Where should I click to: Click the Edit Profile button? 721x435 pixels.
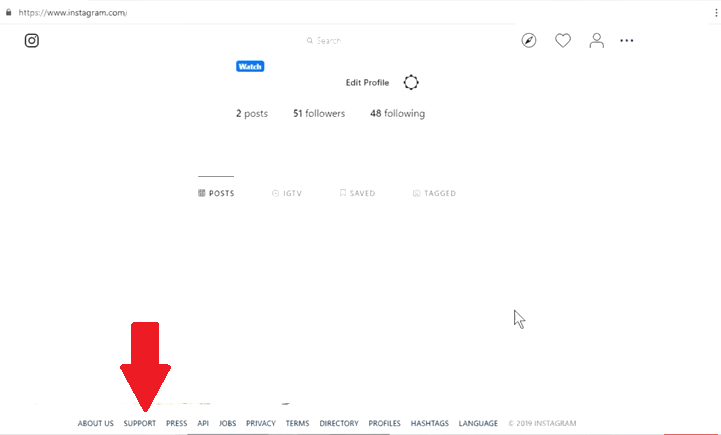point(367,83)
